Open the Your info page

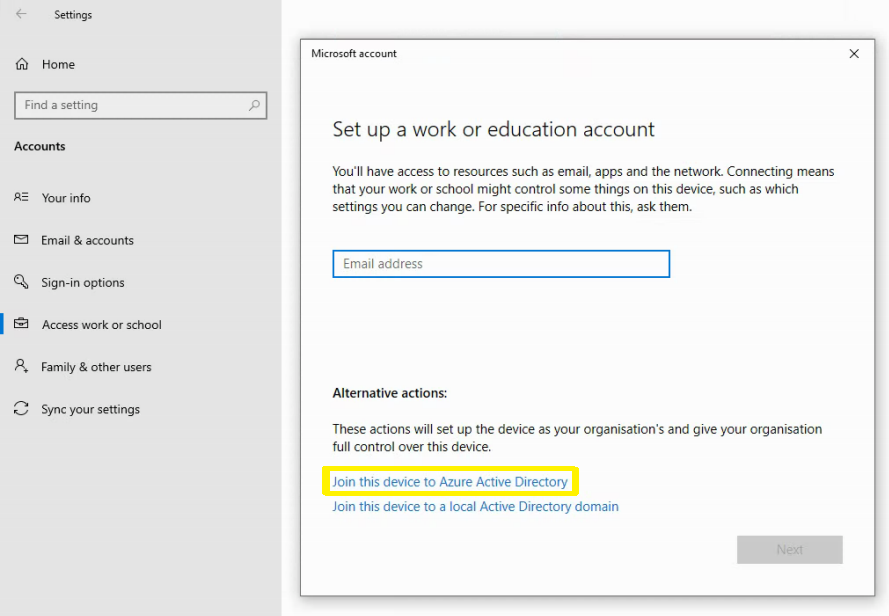coord(66,198)
